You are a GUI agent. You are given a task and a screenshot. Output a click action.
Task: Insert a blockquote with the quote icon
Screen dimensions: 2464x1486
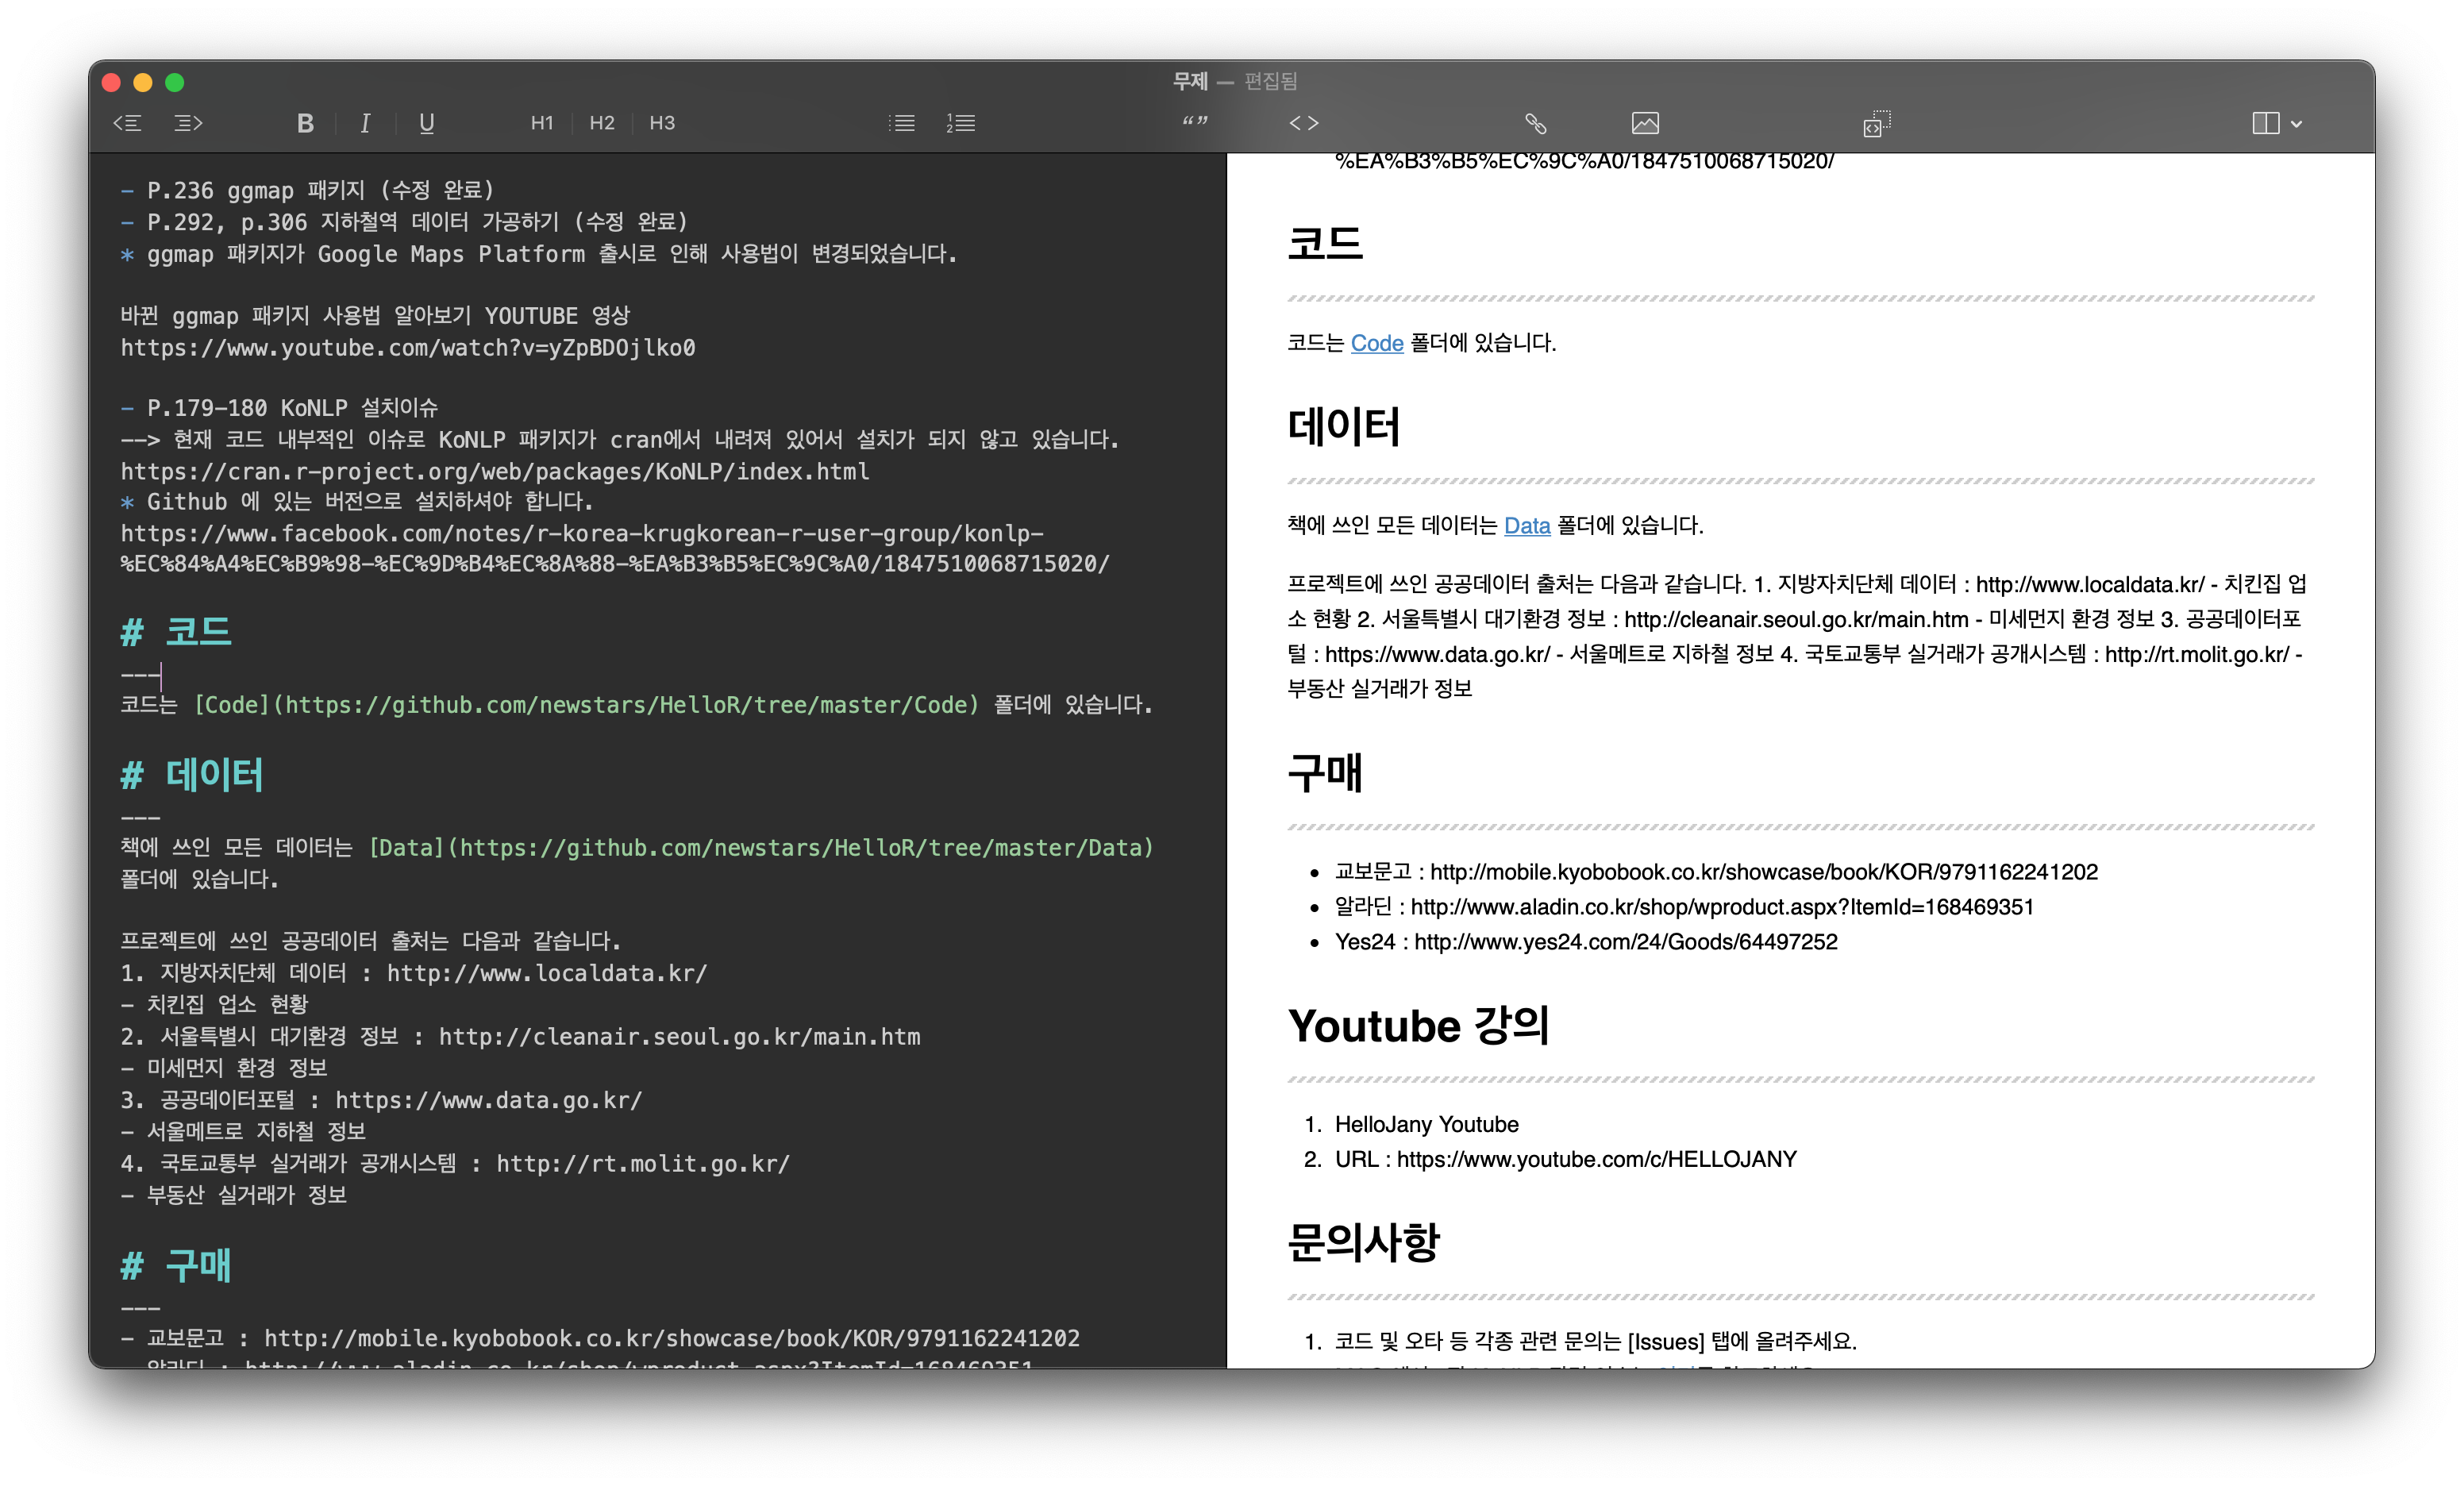(x=1194, y=123)
